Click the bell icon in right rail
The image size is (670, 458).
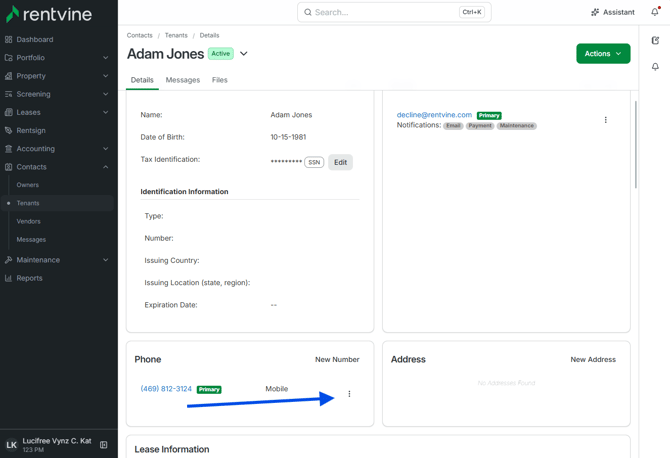click(655, 67)
